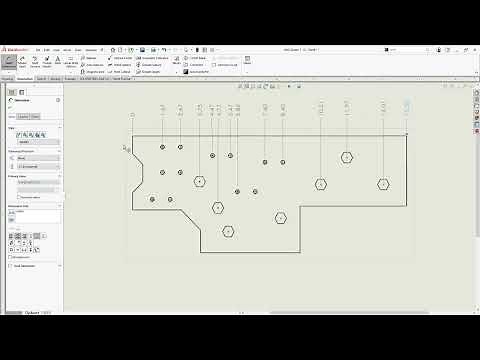Image resolution: width=480 pixels, height=360 pixels.
Task: Select the highlighted blue ordinate dimension
Action: [406, 107]
